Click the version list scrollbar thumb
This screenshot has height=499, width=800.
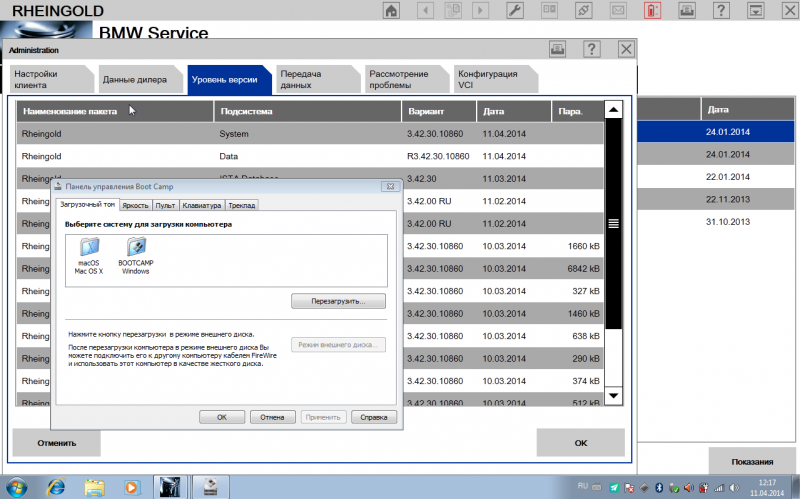pos(613,223)
